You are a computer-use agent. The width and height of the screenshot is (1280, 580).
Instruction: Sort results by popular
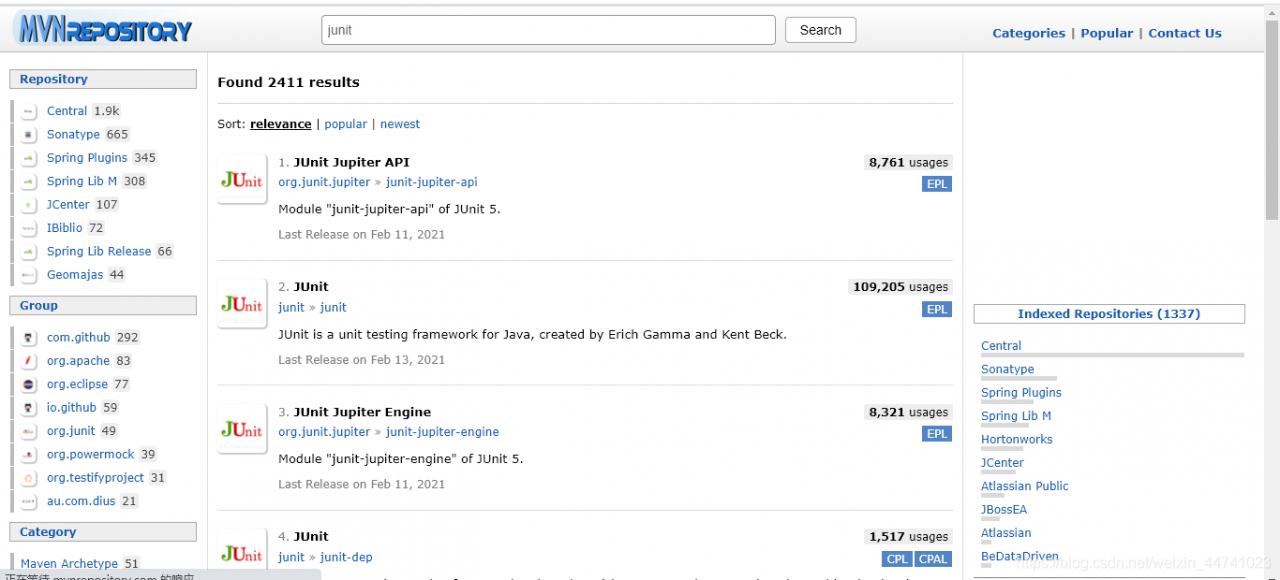click(345, 124)
